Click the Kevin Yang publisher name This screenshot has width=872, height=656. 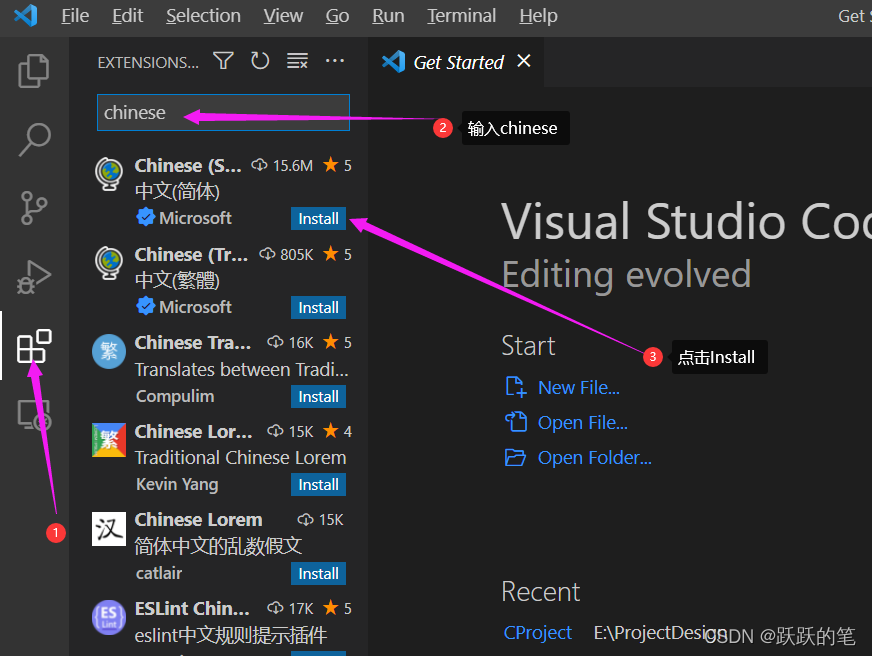click(x=177, y=484)
